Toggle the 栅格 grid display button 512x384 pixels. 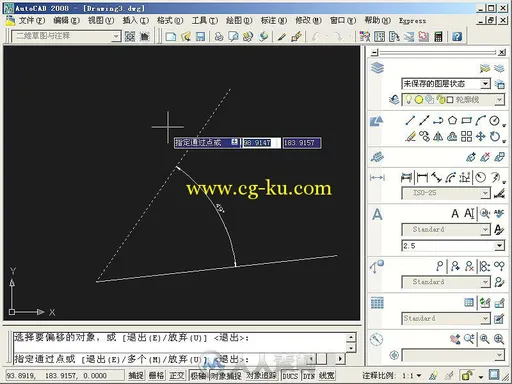(x=156, y=376)
